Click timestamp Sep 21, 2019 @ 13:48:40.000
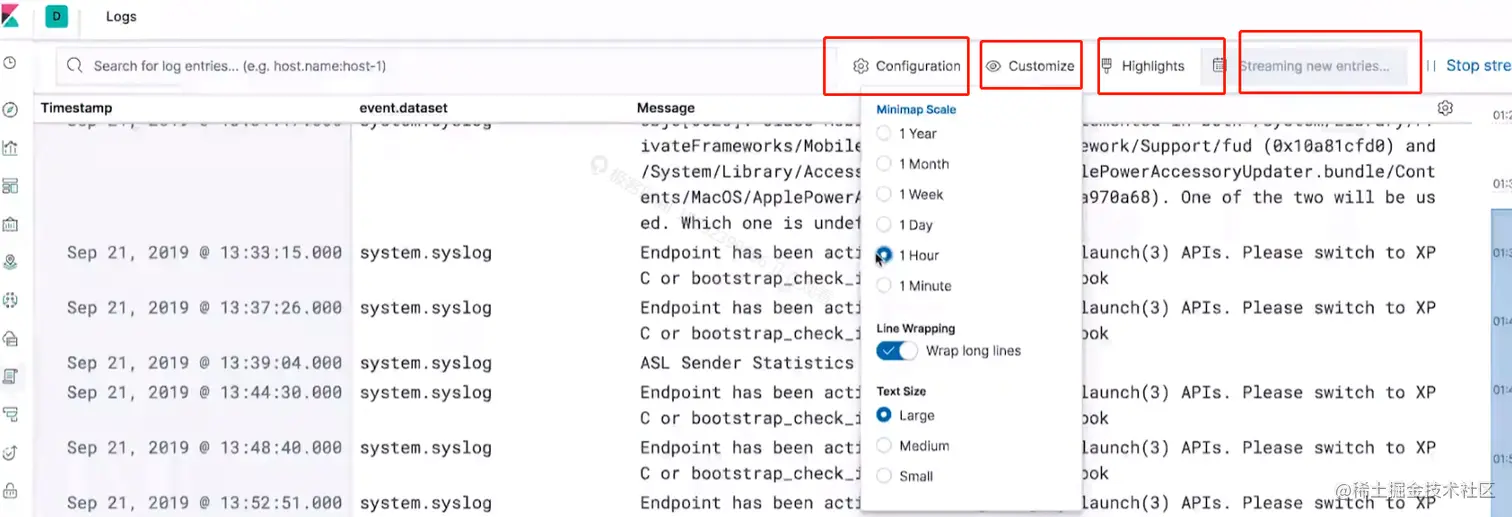 point(204,448)
